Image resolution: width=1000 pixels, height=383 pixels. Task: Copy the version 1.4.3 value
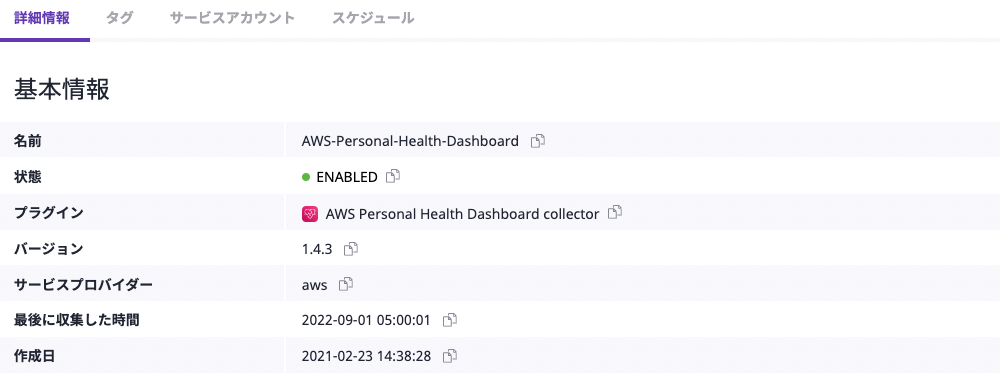pos(350,249)
